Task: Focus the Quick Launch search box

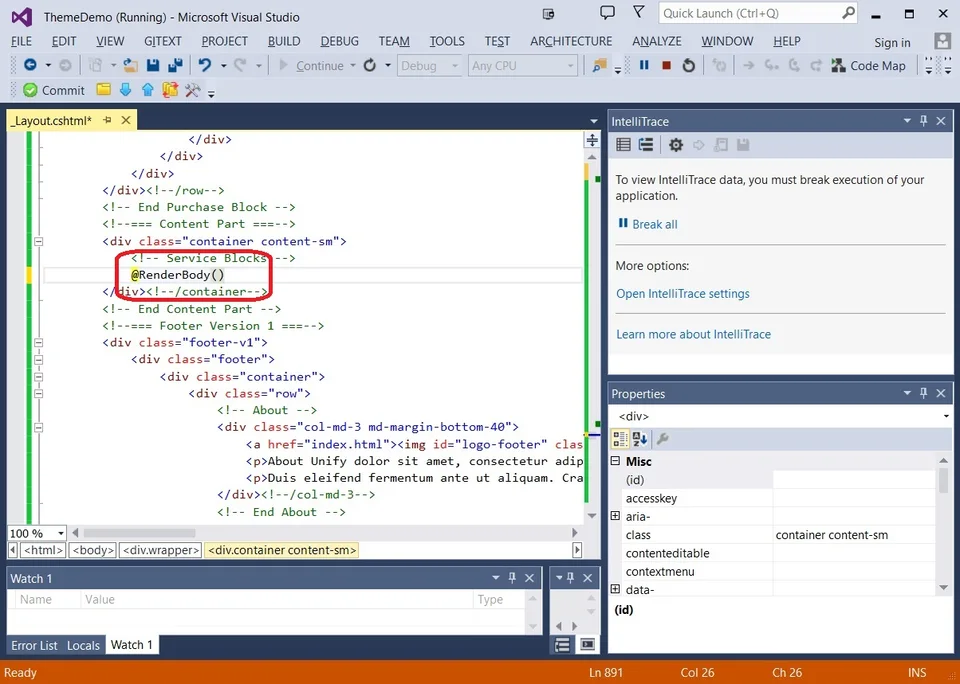Action: pos(758,13)
